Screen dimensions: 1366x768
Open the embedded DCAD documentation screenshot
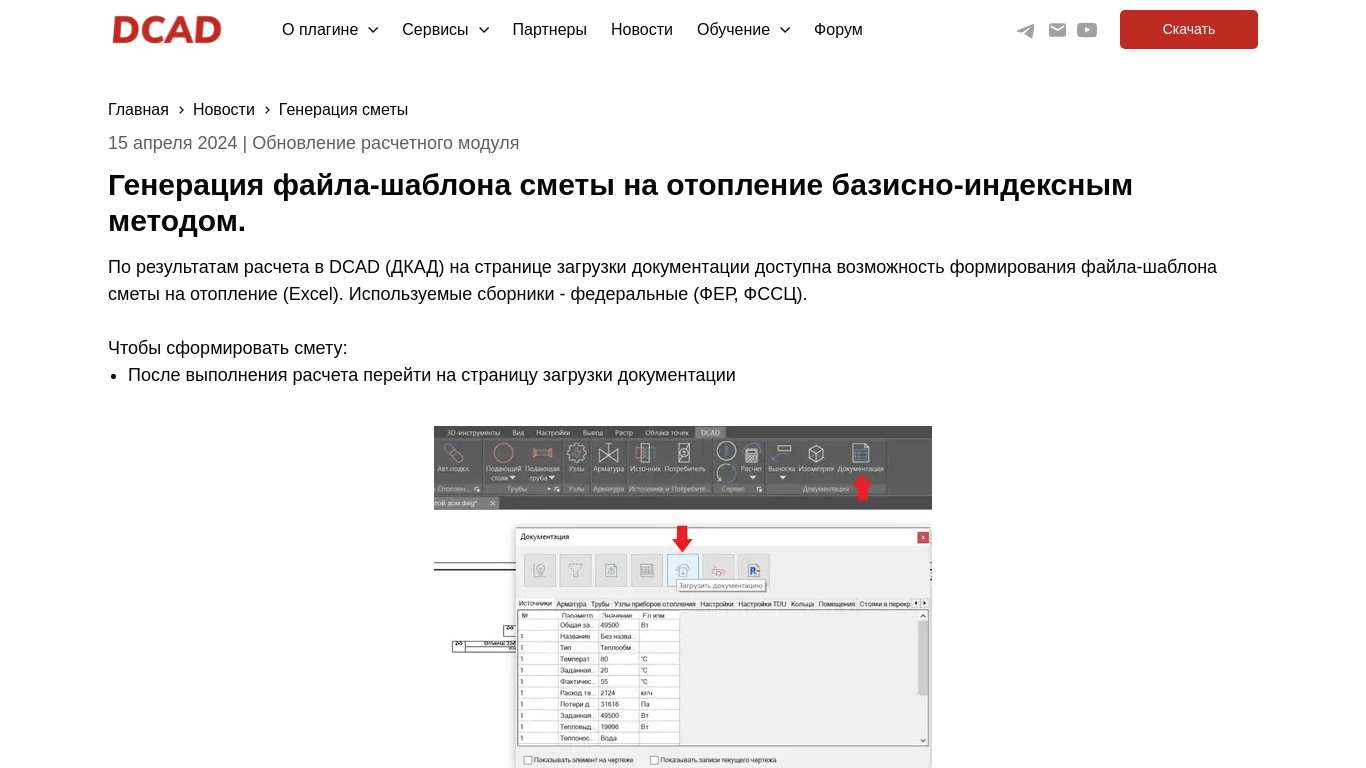click(683, 597)
